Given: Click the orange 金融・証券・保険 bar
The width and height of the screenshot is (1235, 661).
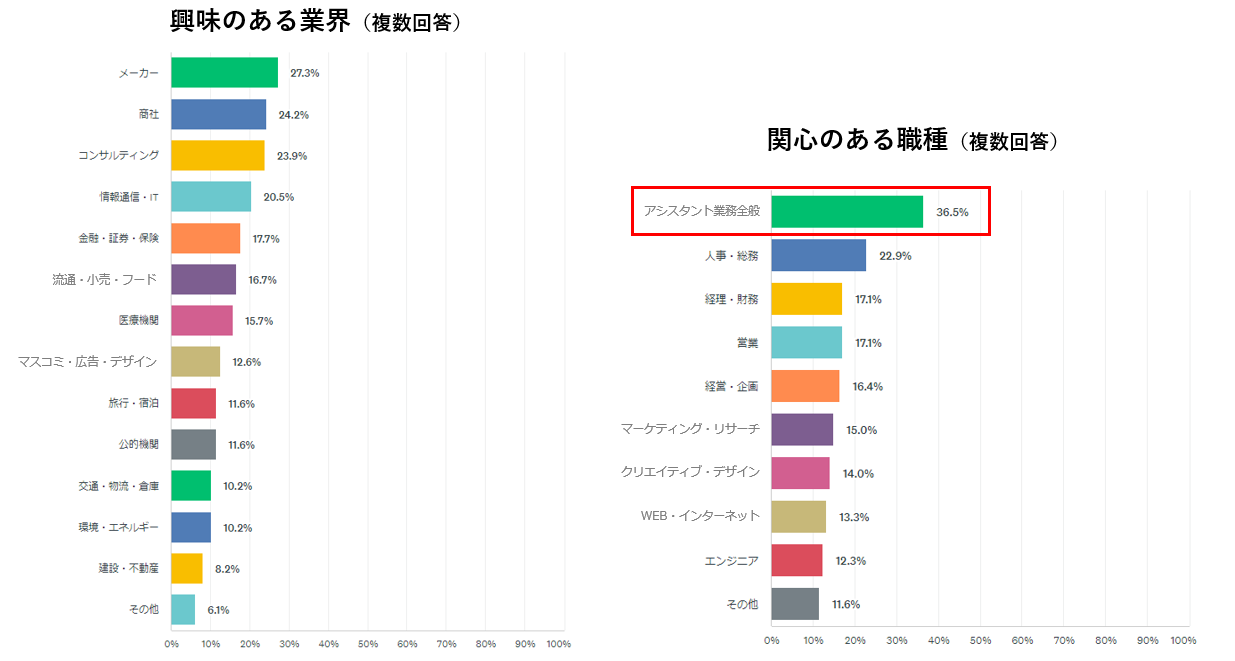Looking at the screenshot, I should (206, 238).
